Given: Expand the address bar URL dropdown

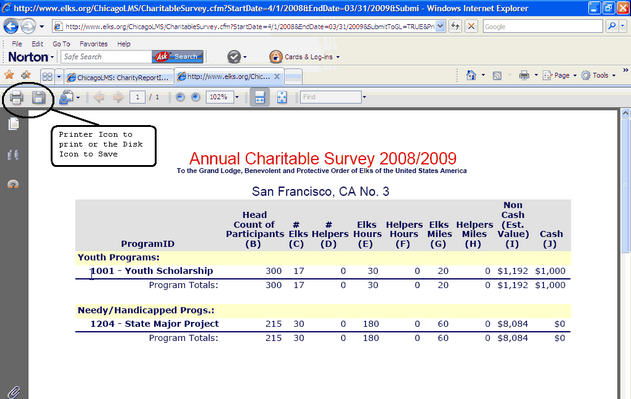Looking at the screenshot, I should 440,27.
